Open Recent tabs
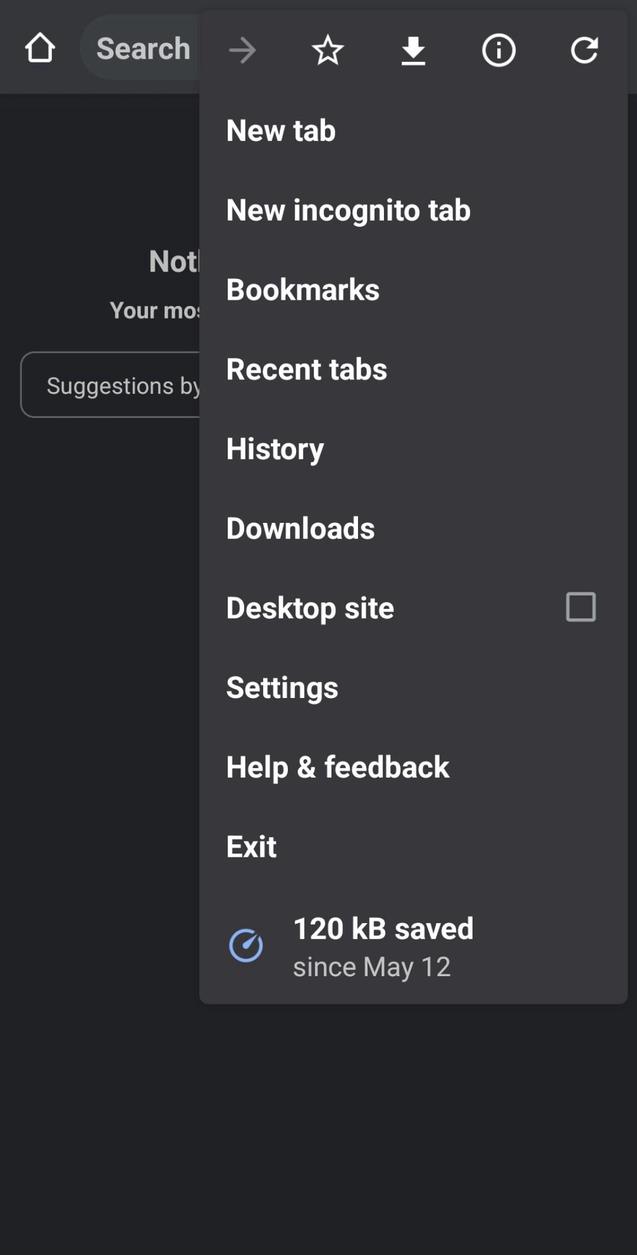Image resolution: width=637 pixels, height=1255 pixels. 306,369
